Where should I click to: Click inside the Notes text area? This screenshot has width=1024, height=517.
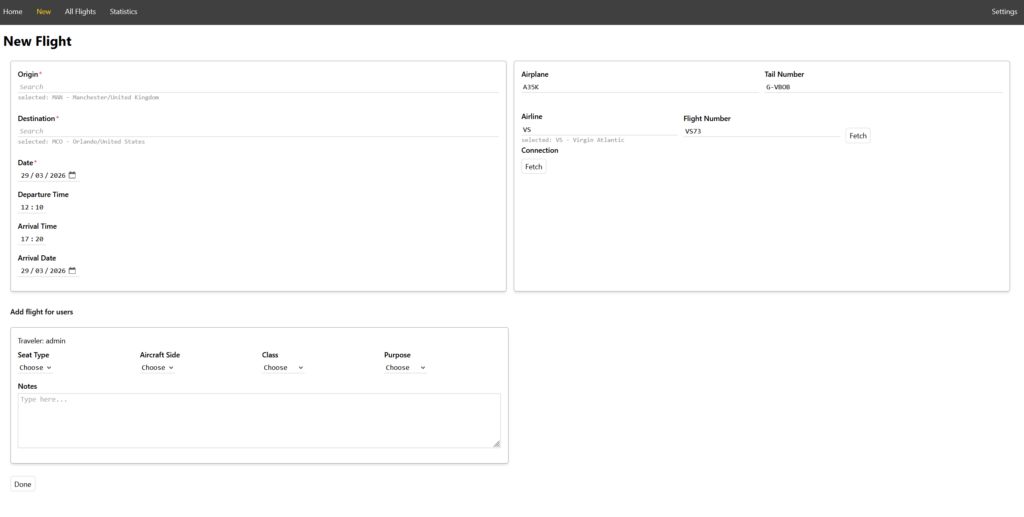[x=259, y=420]
